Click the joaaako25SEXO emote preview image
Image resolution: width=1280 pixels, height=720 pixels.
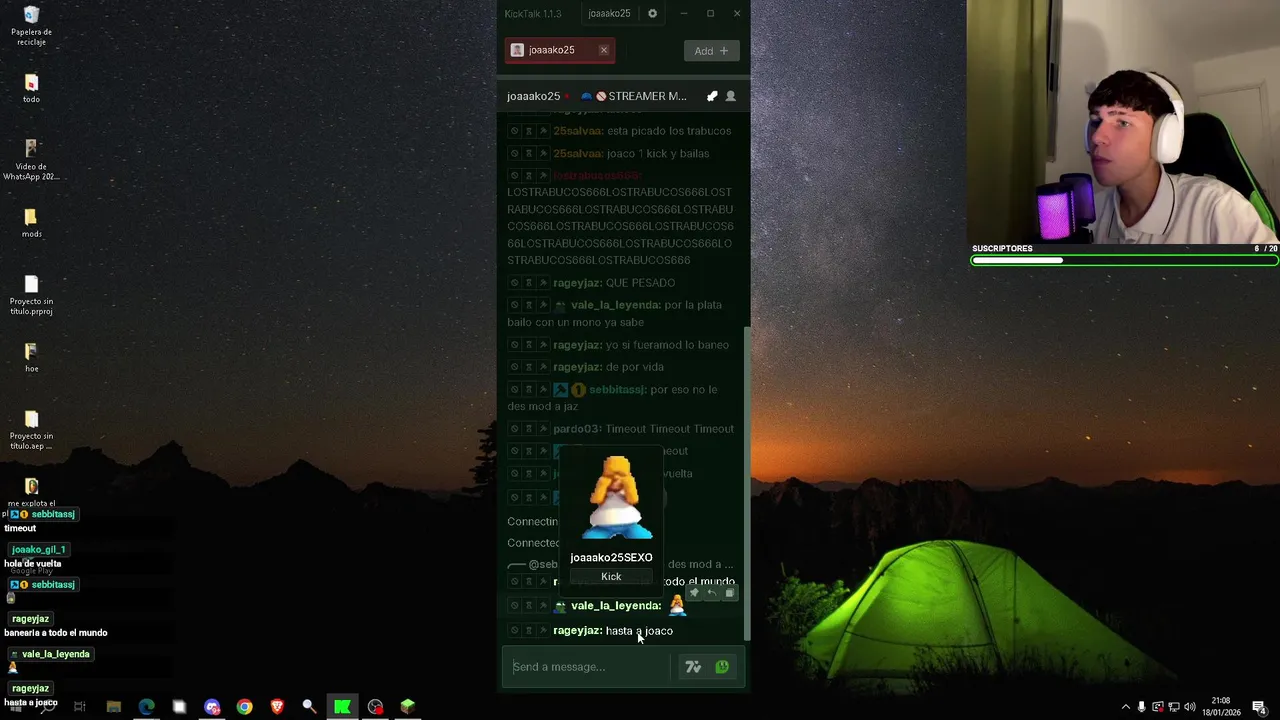[x=617, y=499]
